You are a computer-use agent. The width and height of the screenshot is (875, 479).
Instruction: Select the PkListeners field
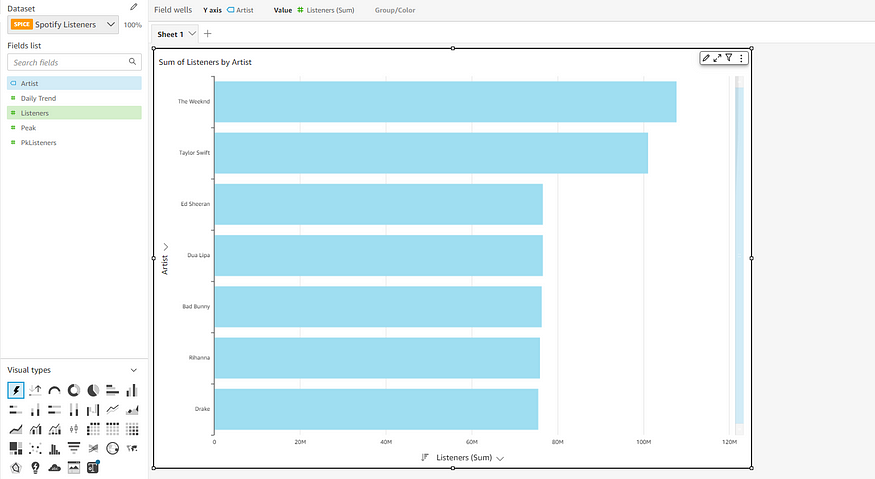click(x=74, y=142)
